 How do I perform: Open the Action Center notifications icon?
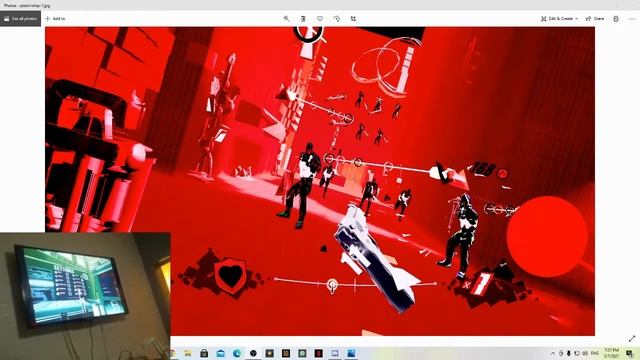point(629,353)
